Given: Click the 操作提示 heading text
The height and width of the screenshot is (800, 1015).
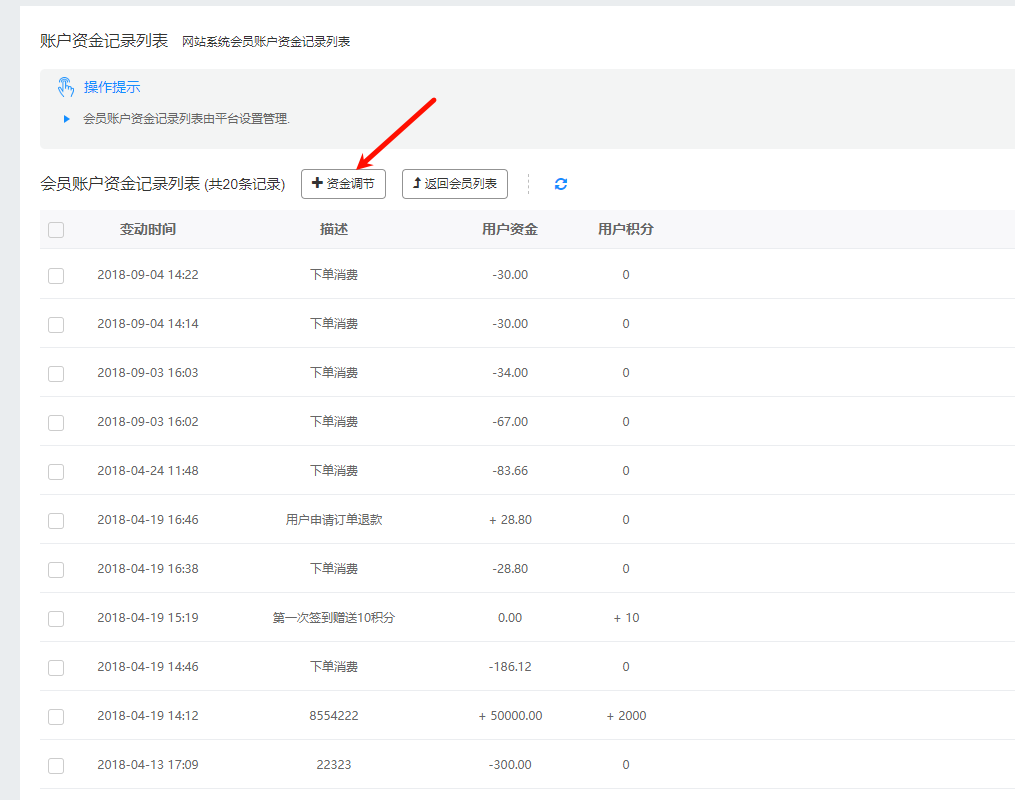Looking at the screenshot, I should tap(112, 87).
